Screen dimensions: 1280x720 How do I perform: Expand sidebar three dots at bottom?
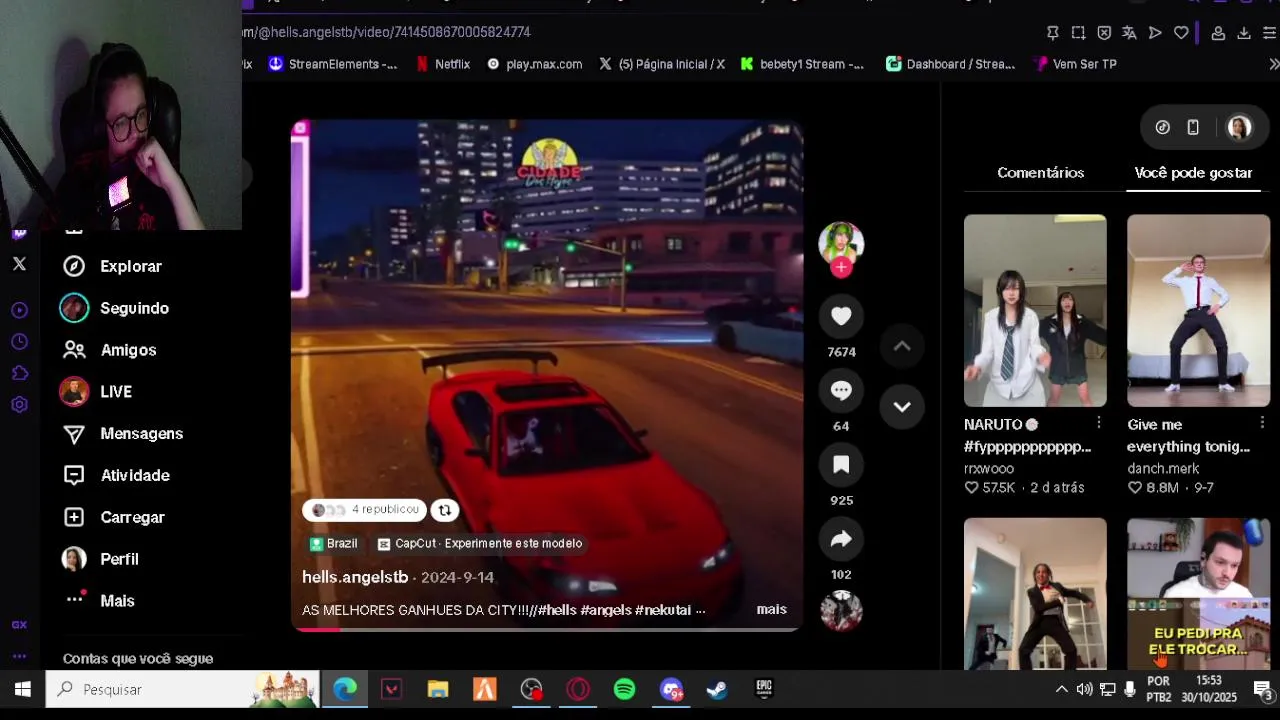coord(19,657)
